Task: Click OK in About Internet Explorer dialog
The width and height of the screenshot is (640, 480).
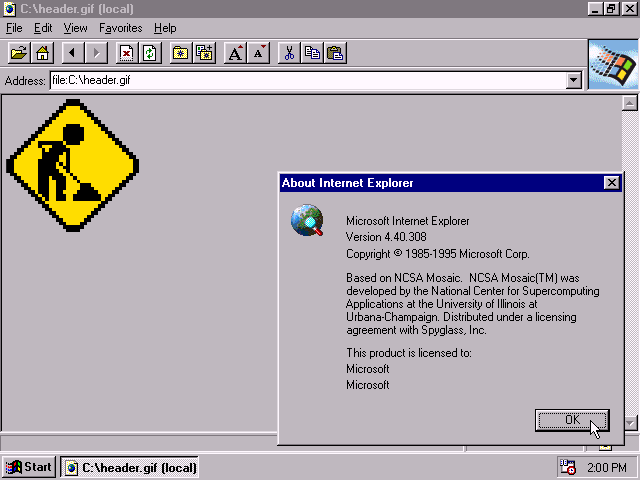Action: (x=572, y=420)
